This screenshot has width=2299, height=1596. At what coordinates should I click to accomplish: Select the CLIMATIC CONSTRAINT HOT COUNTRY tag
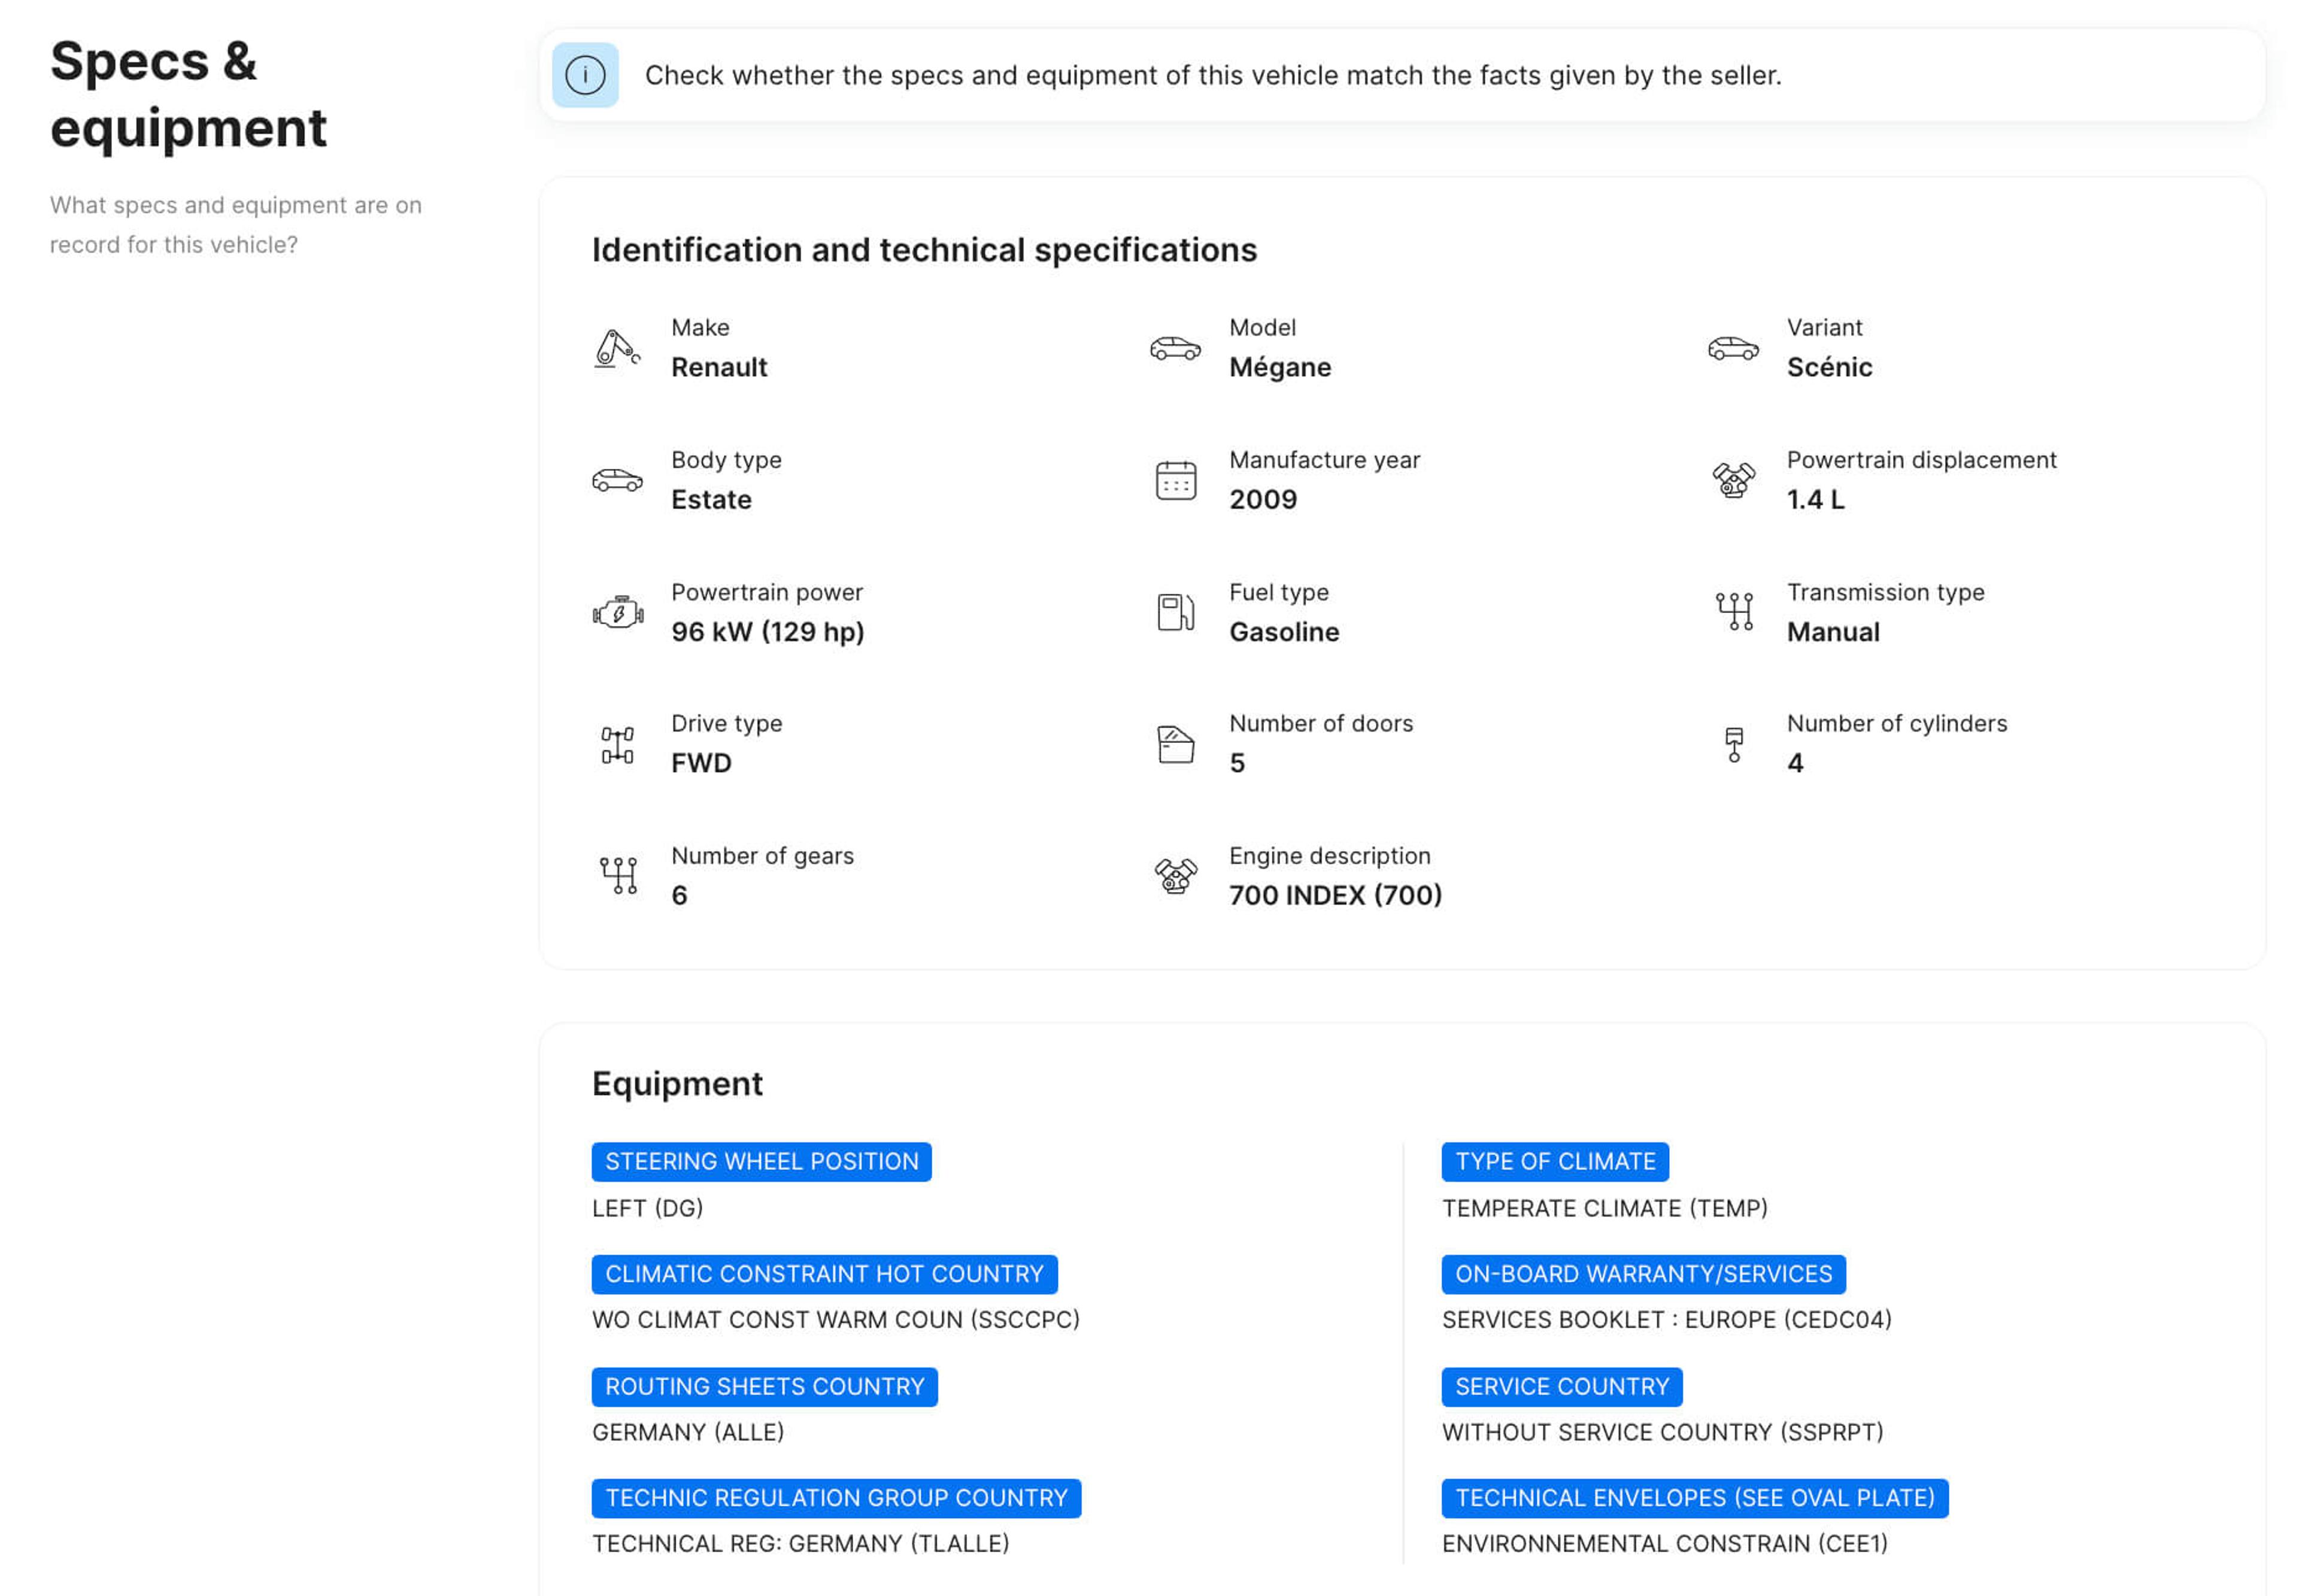824,1274
